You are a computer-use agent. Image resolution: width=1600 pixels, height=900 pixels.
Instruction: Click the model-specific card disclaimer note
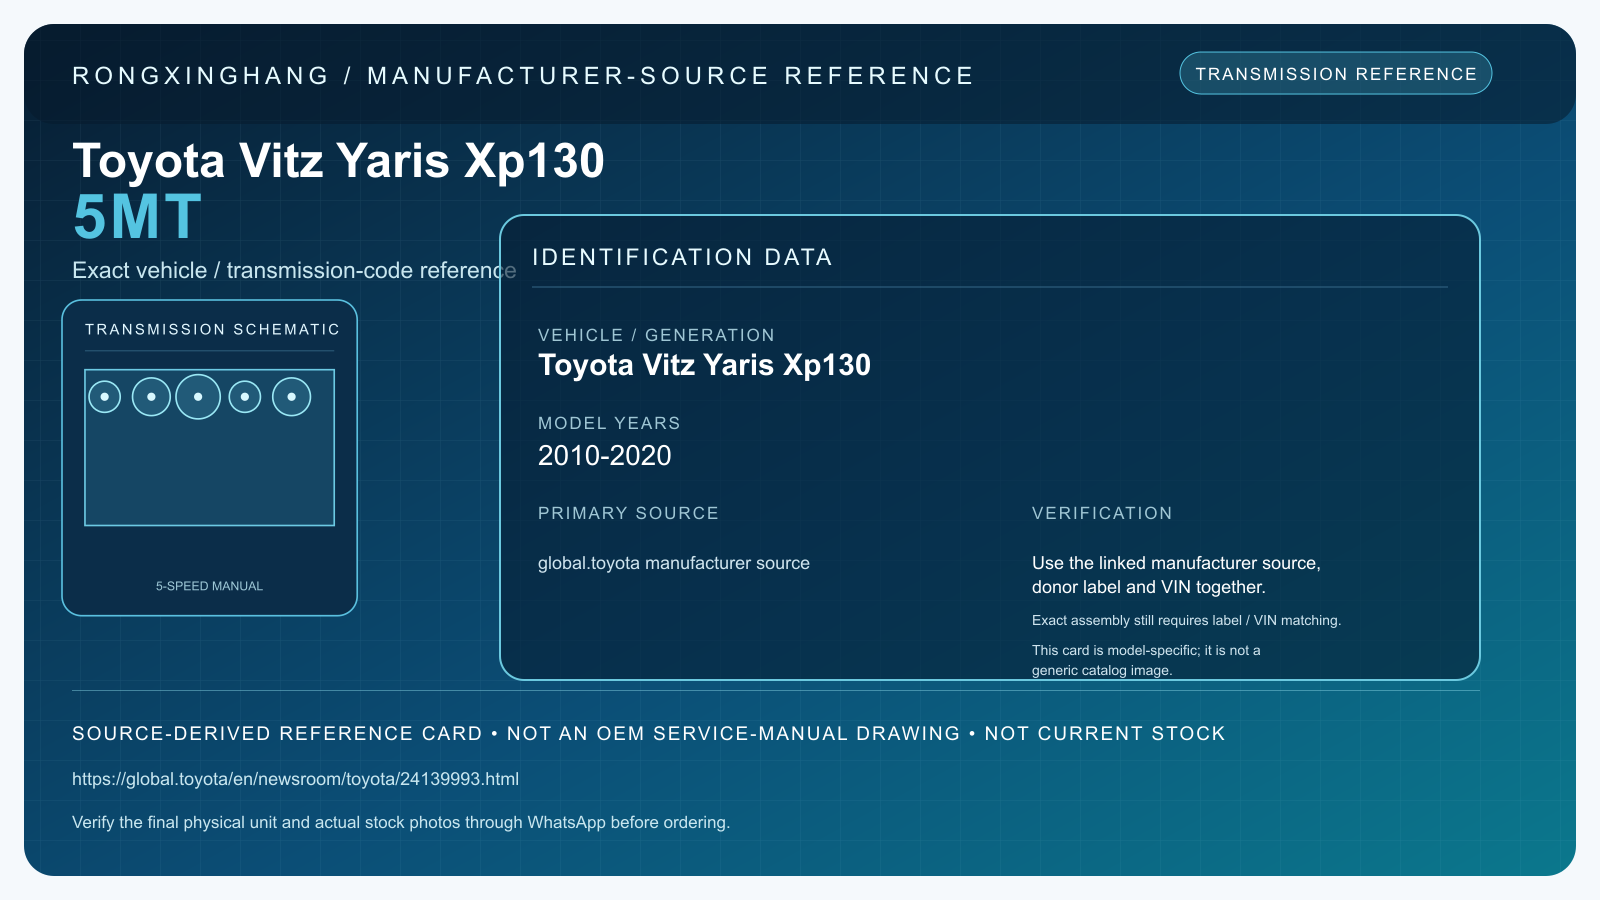pyautogui.click(x=1146, y=660)
